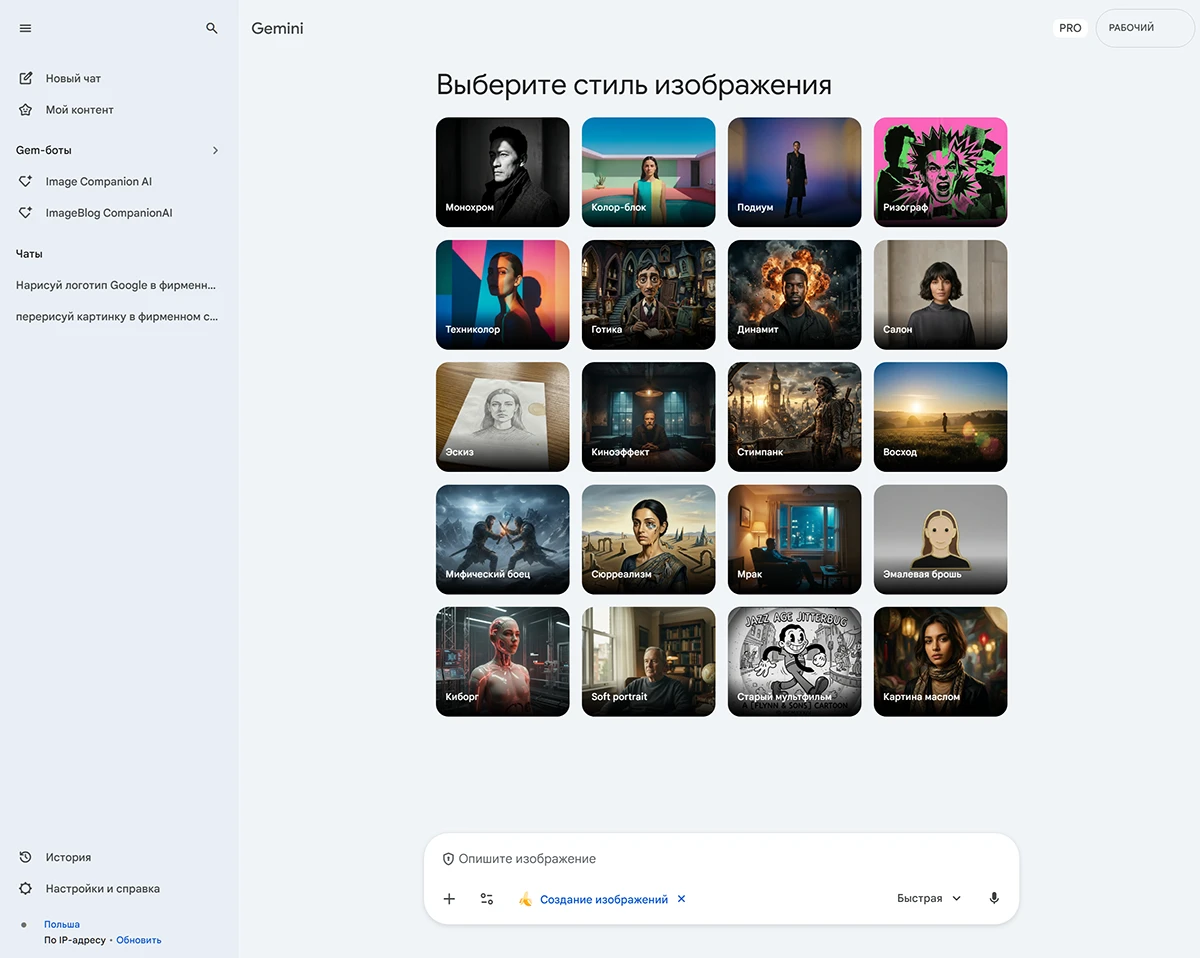Click the plus icon to attach content
Screen dimensions: 1200x958
coord(449,898)
